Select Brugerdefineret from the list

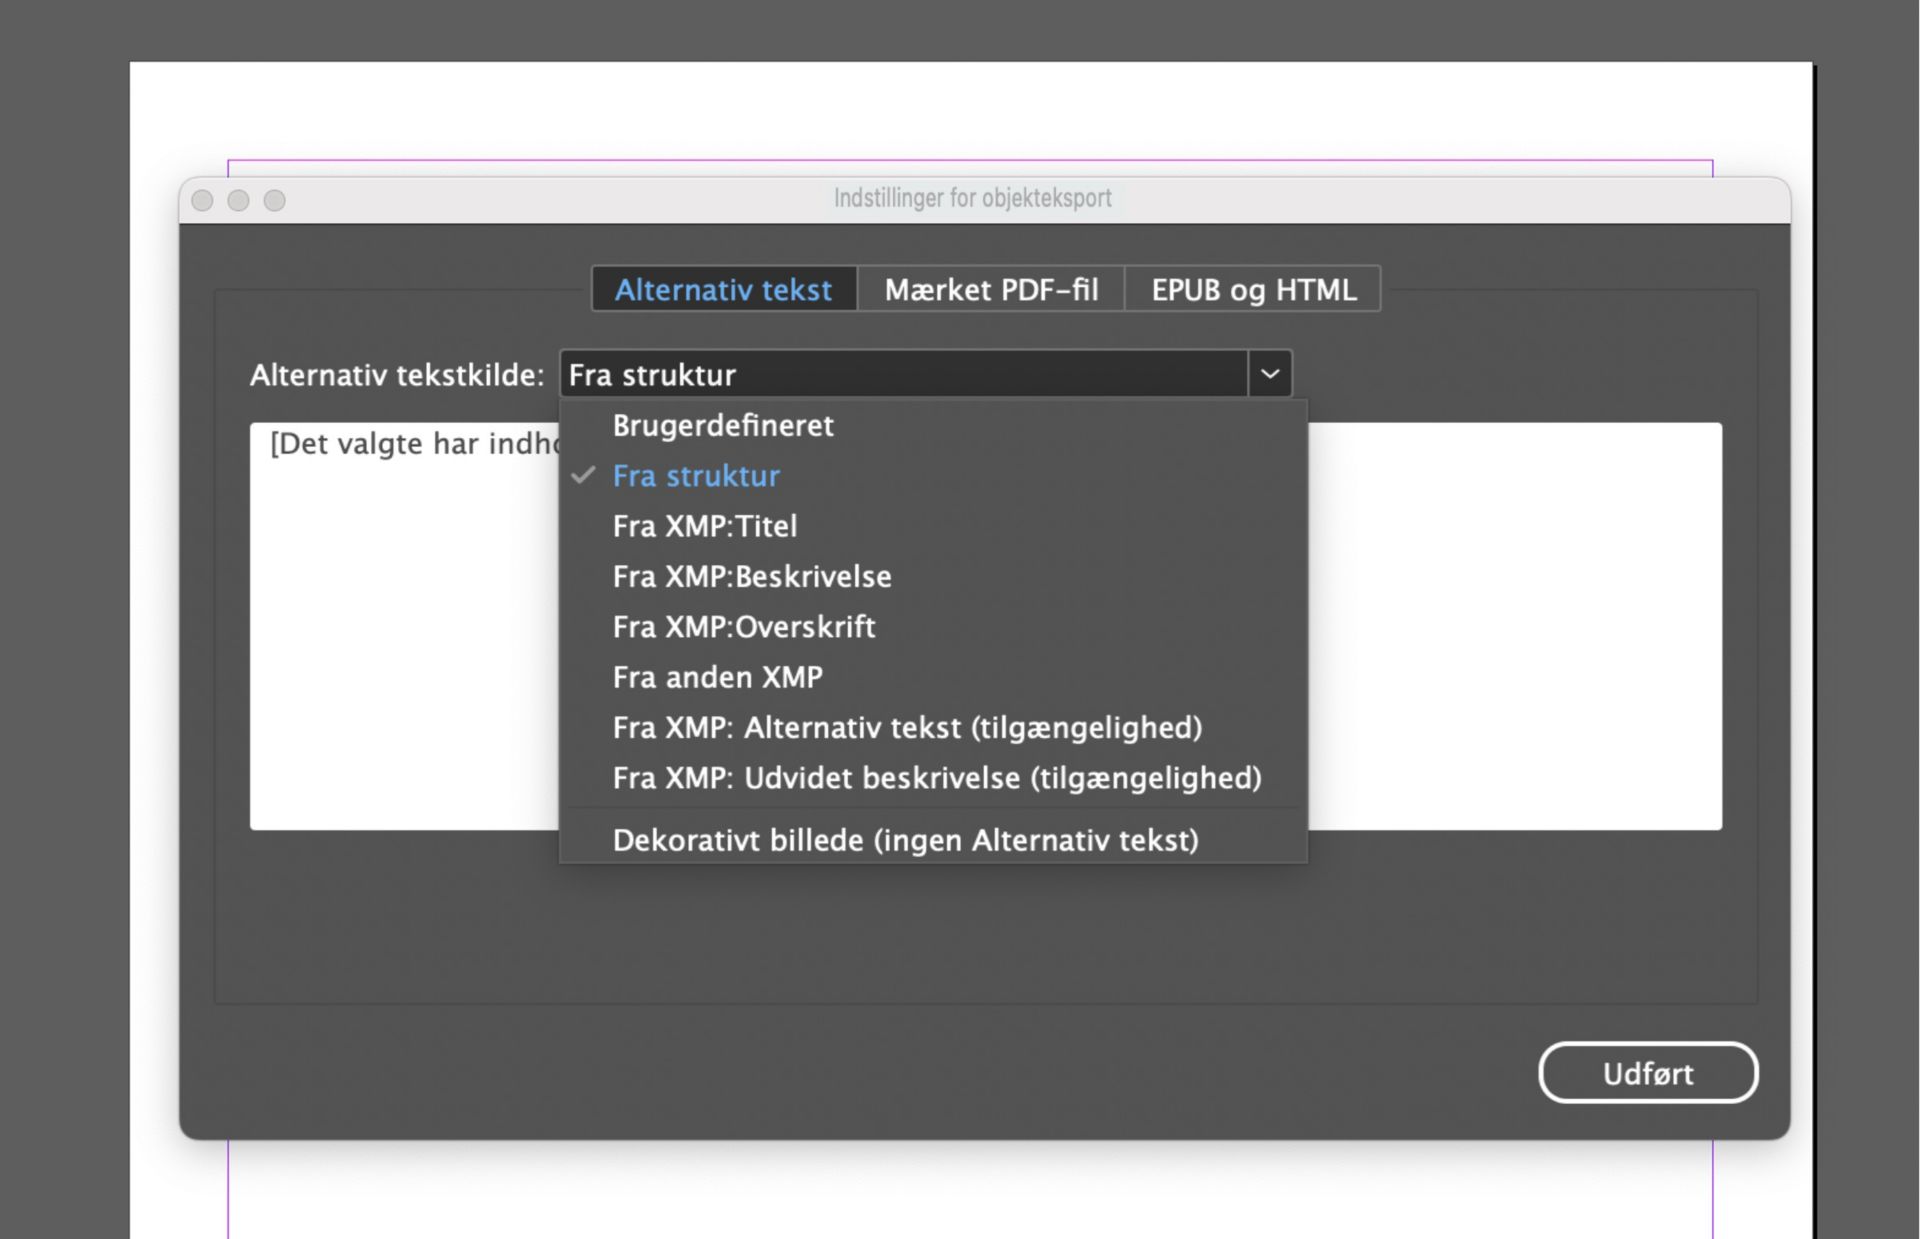tap(723, 426)
